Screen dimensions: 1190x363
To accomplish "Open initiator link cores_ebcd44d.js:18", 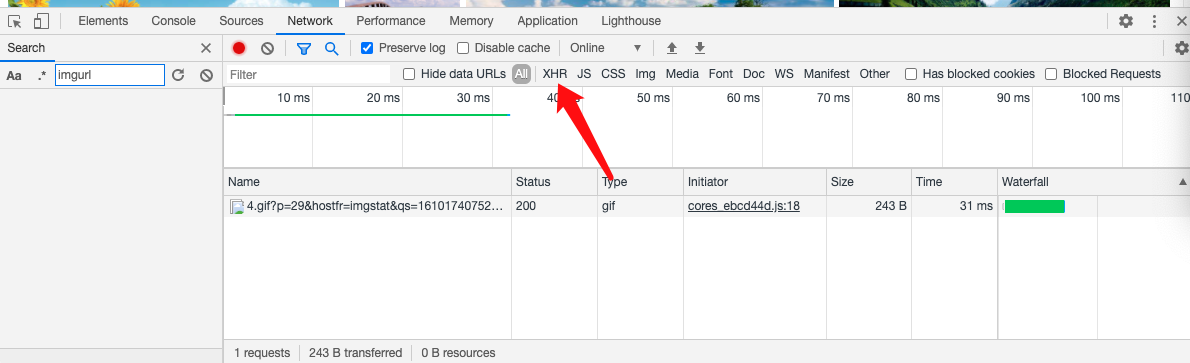I will 744,206.
